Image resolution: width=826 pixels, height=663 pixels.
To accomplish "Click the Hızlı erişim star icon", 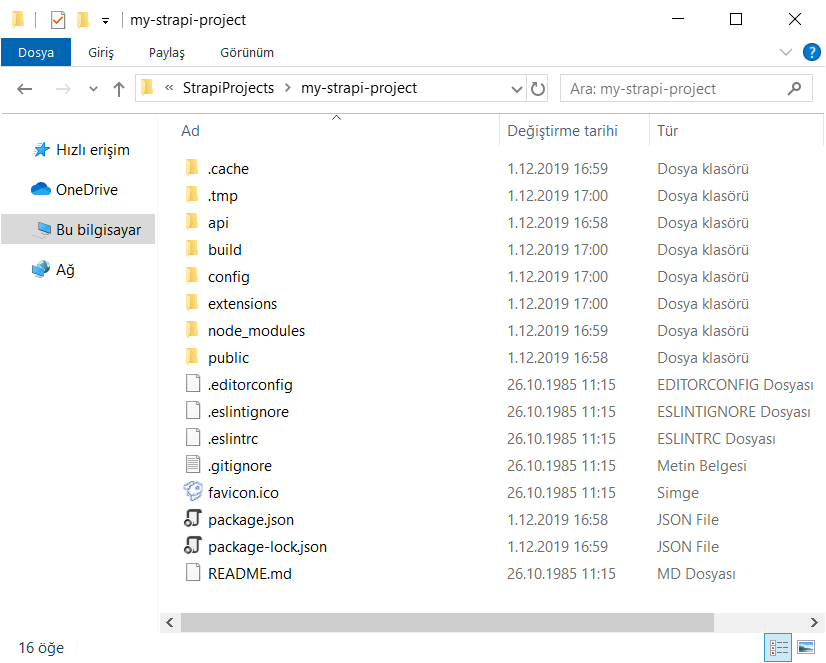I will pyautogui.click(x=41, y=150).
